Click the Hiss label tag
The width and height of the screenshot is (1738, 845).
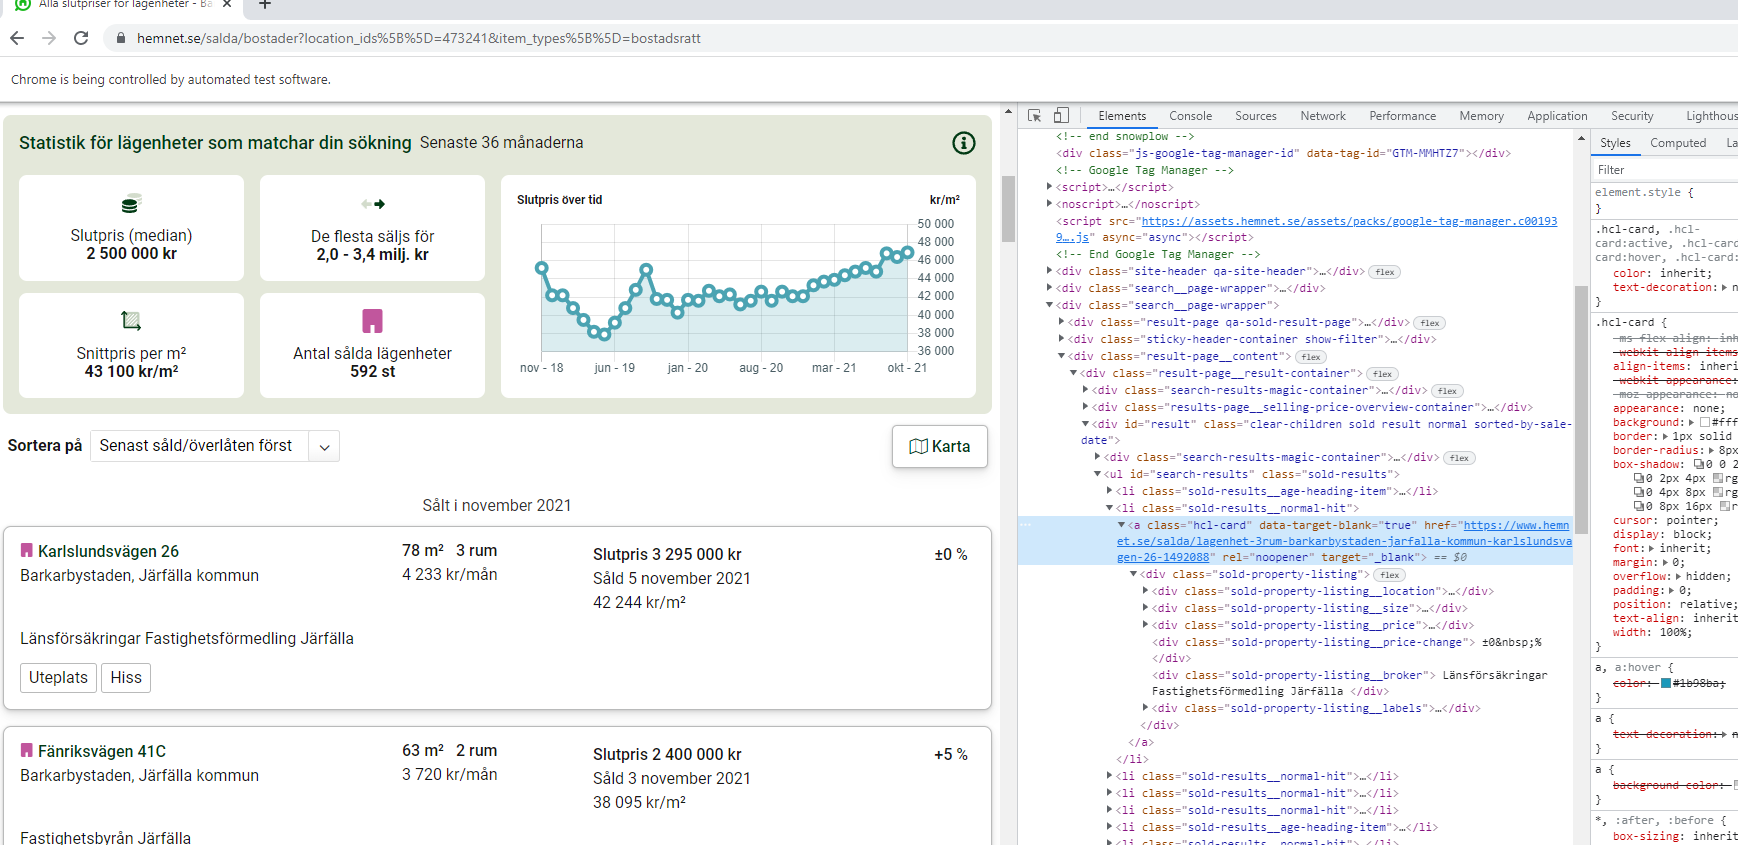click(x=126, y=678)
